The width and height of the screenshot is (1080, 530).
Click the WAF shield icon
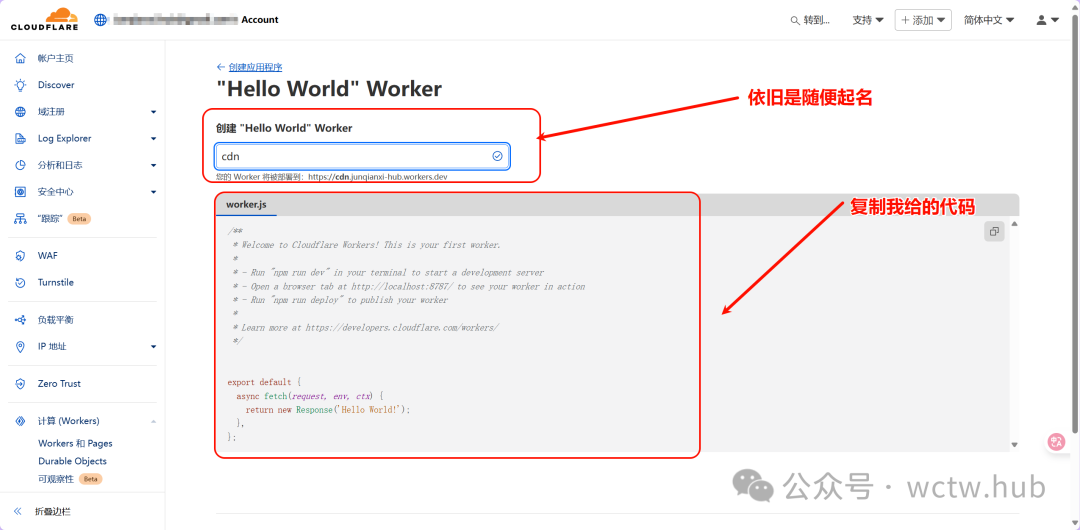[x=20, y=256]
